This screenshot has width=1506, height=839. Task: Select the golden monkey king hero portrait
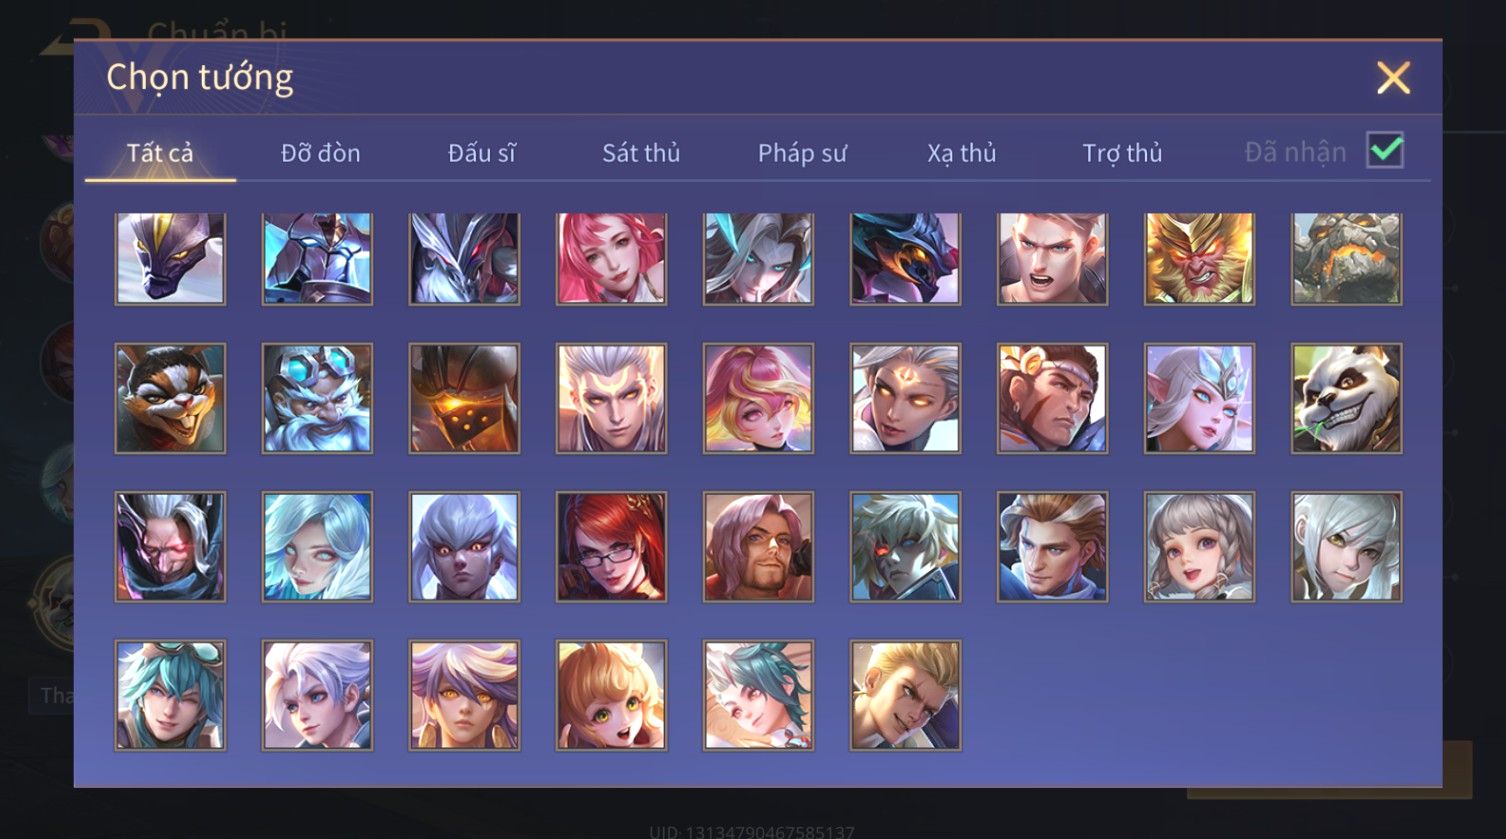tap(1199, 258)
